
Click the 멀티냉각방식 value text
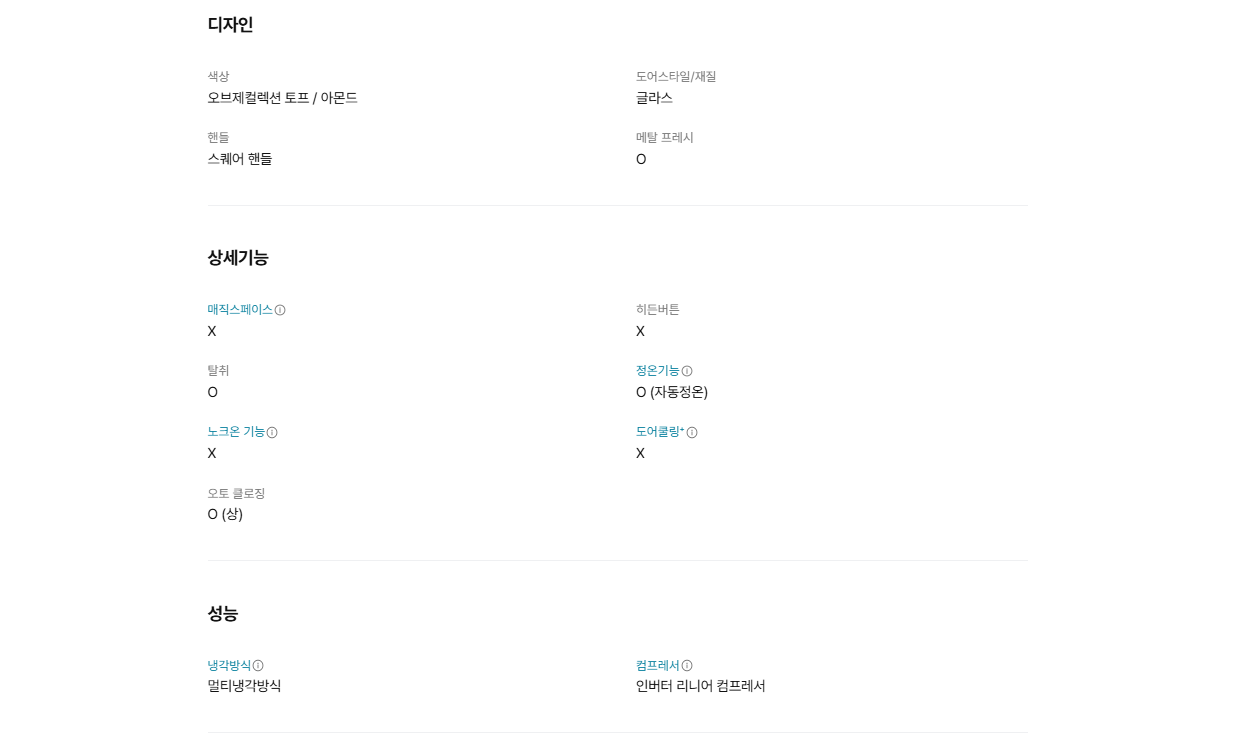coord(245,686)
